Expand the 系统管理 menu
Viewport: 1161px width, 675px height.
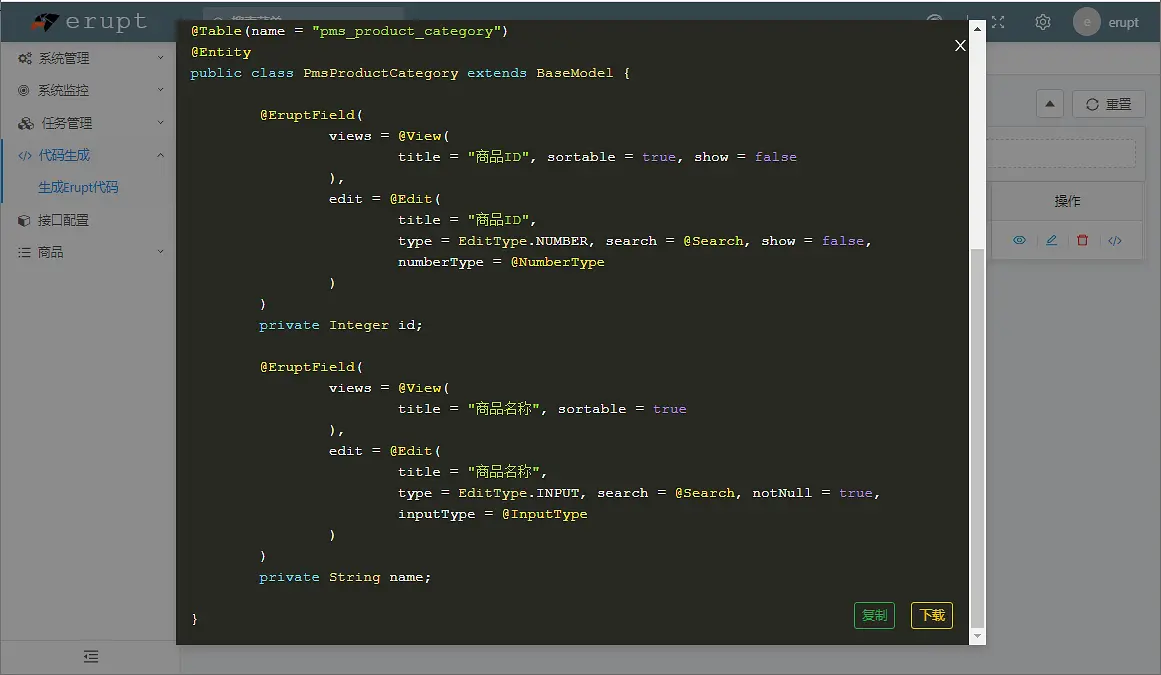89,58
